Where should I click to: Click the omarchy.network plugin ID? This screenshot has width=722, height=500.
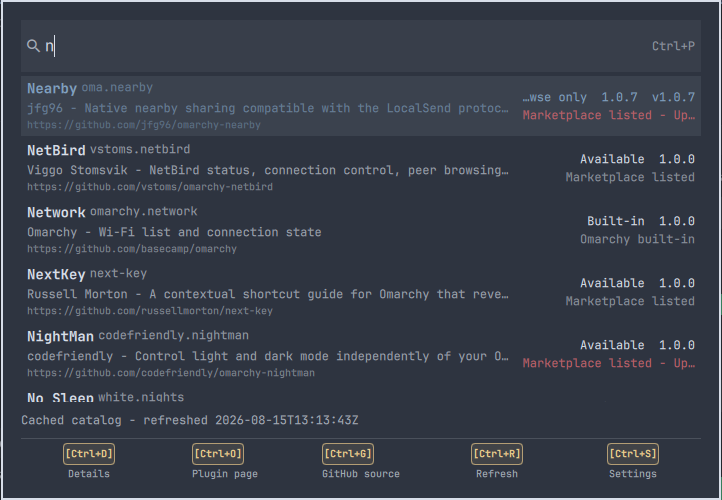[x=144, y=211]
